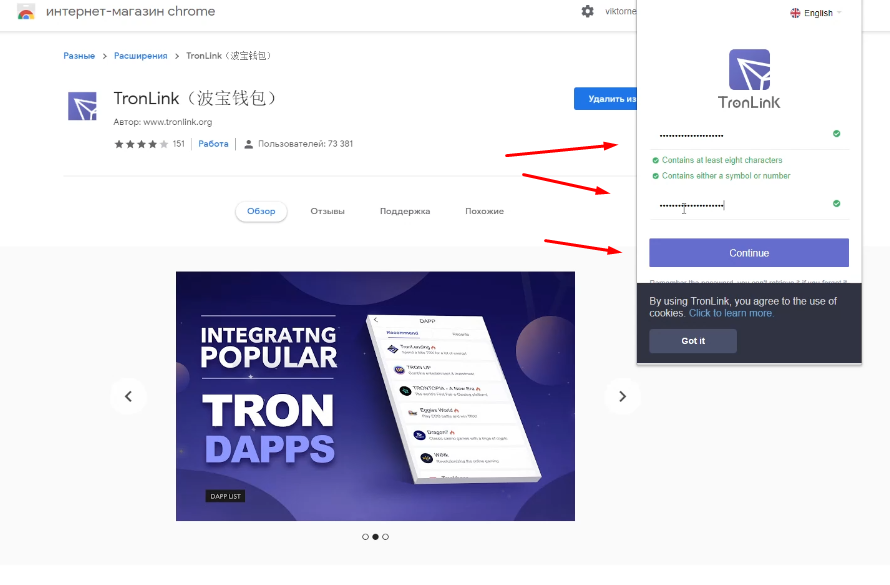Open the Работа category link
890x585 pixels.
click(x=213, y=144)
